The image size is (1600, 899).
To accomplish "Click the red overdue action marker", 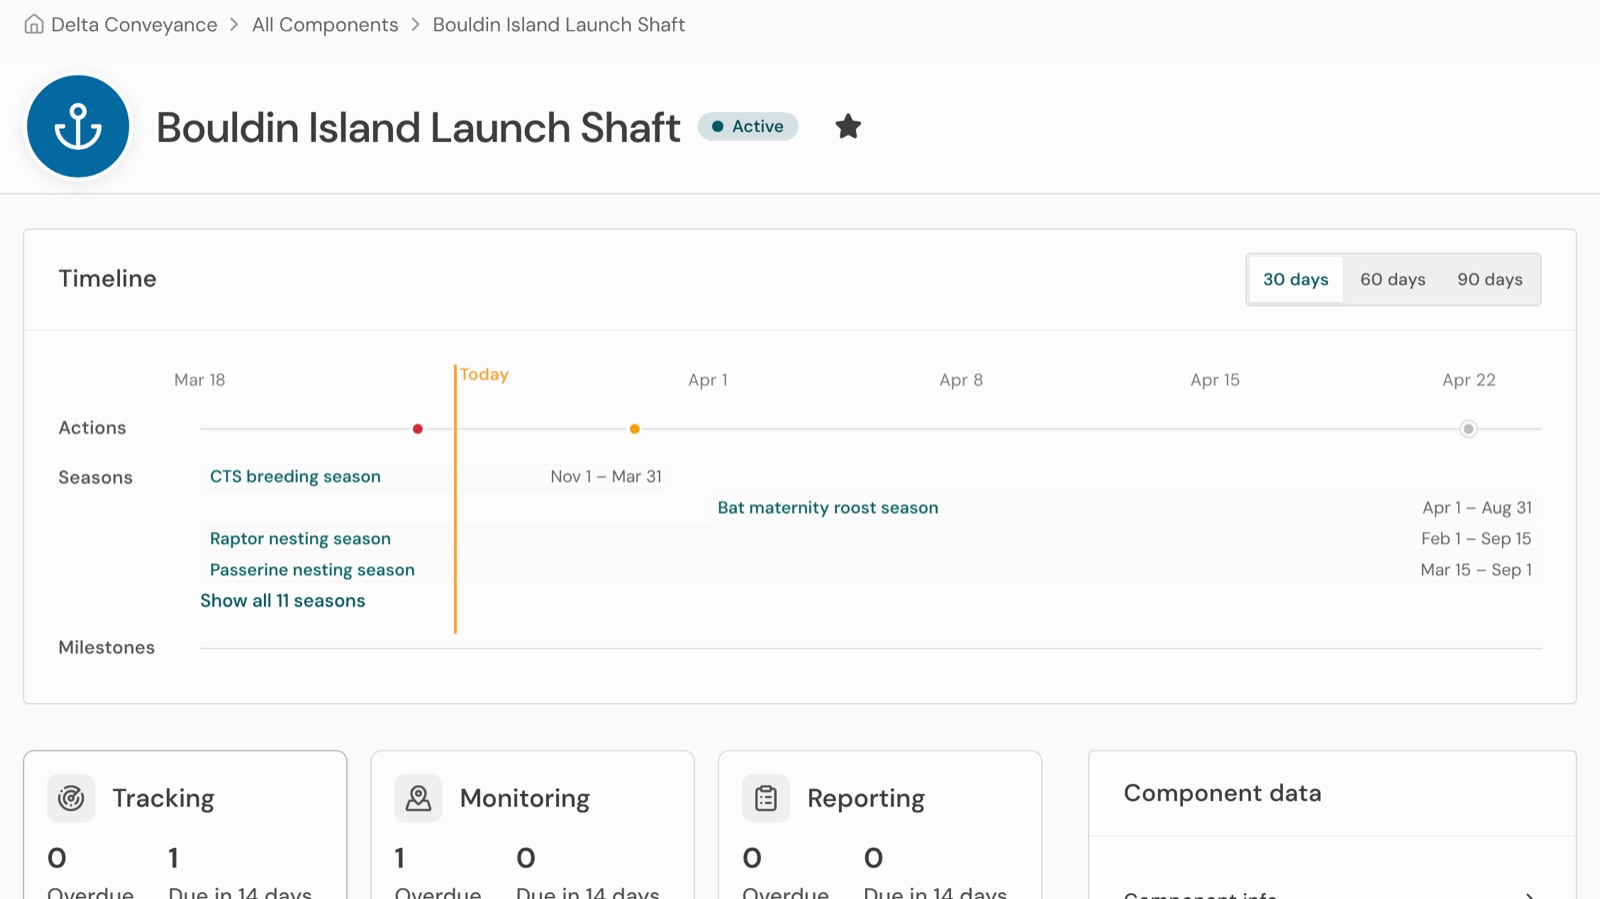I will [x=418, y=429].
